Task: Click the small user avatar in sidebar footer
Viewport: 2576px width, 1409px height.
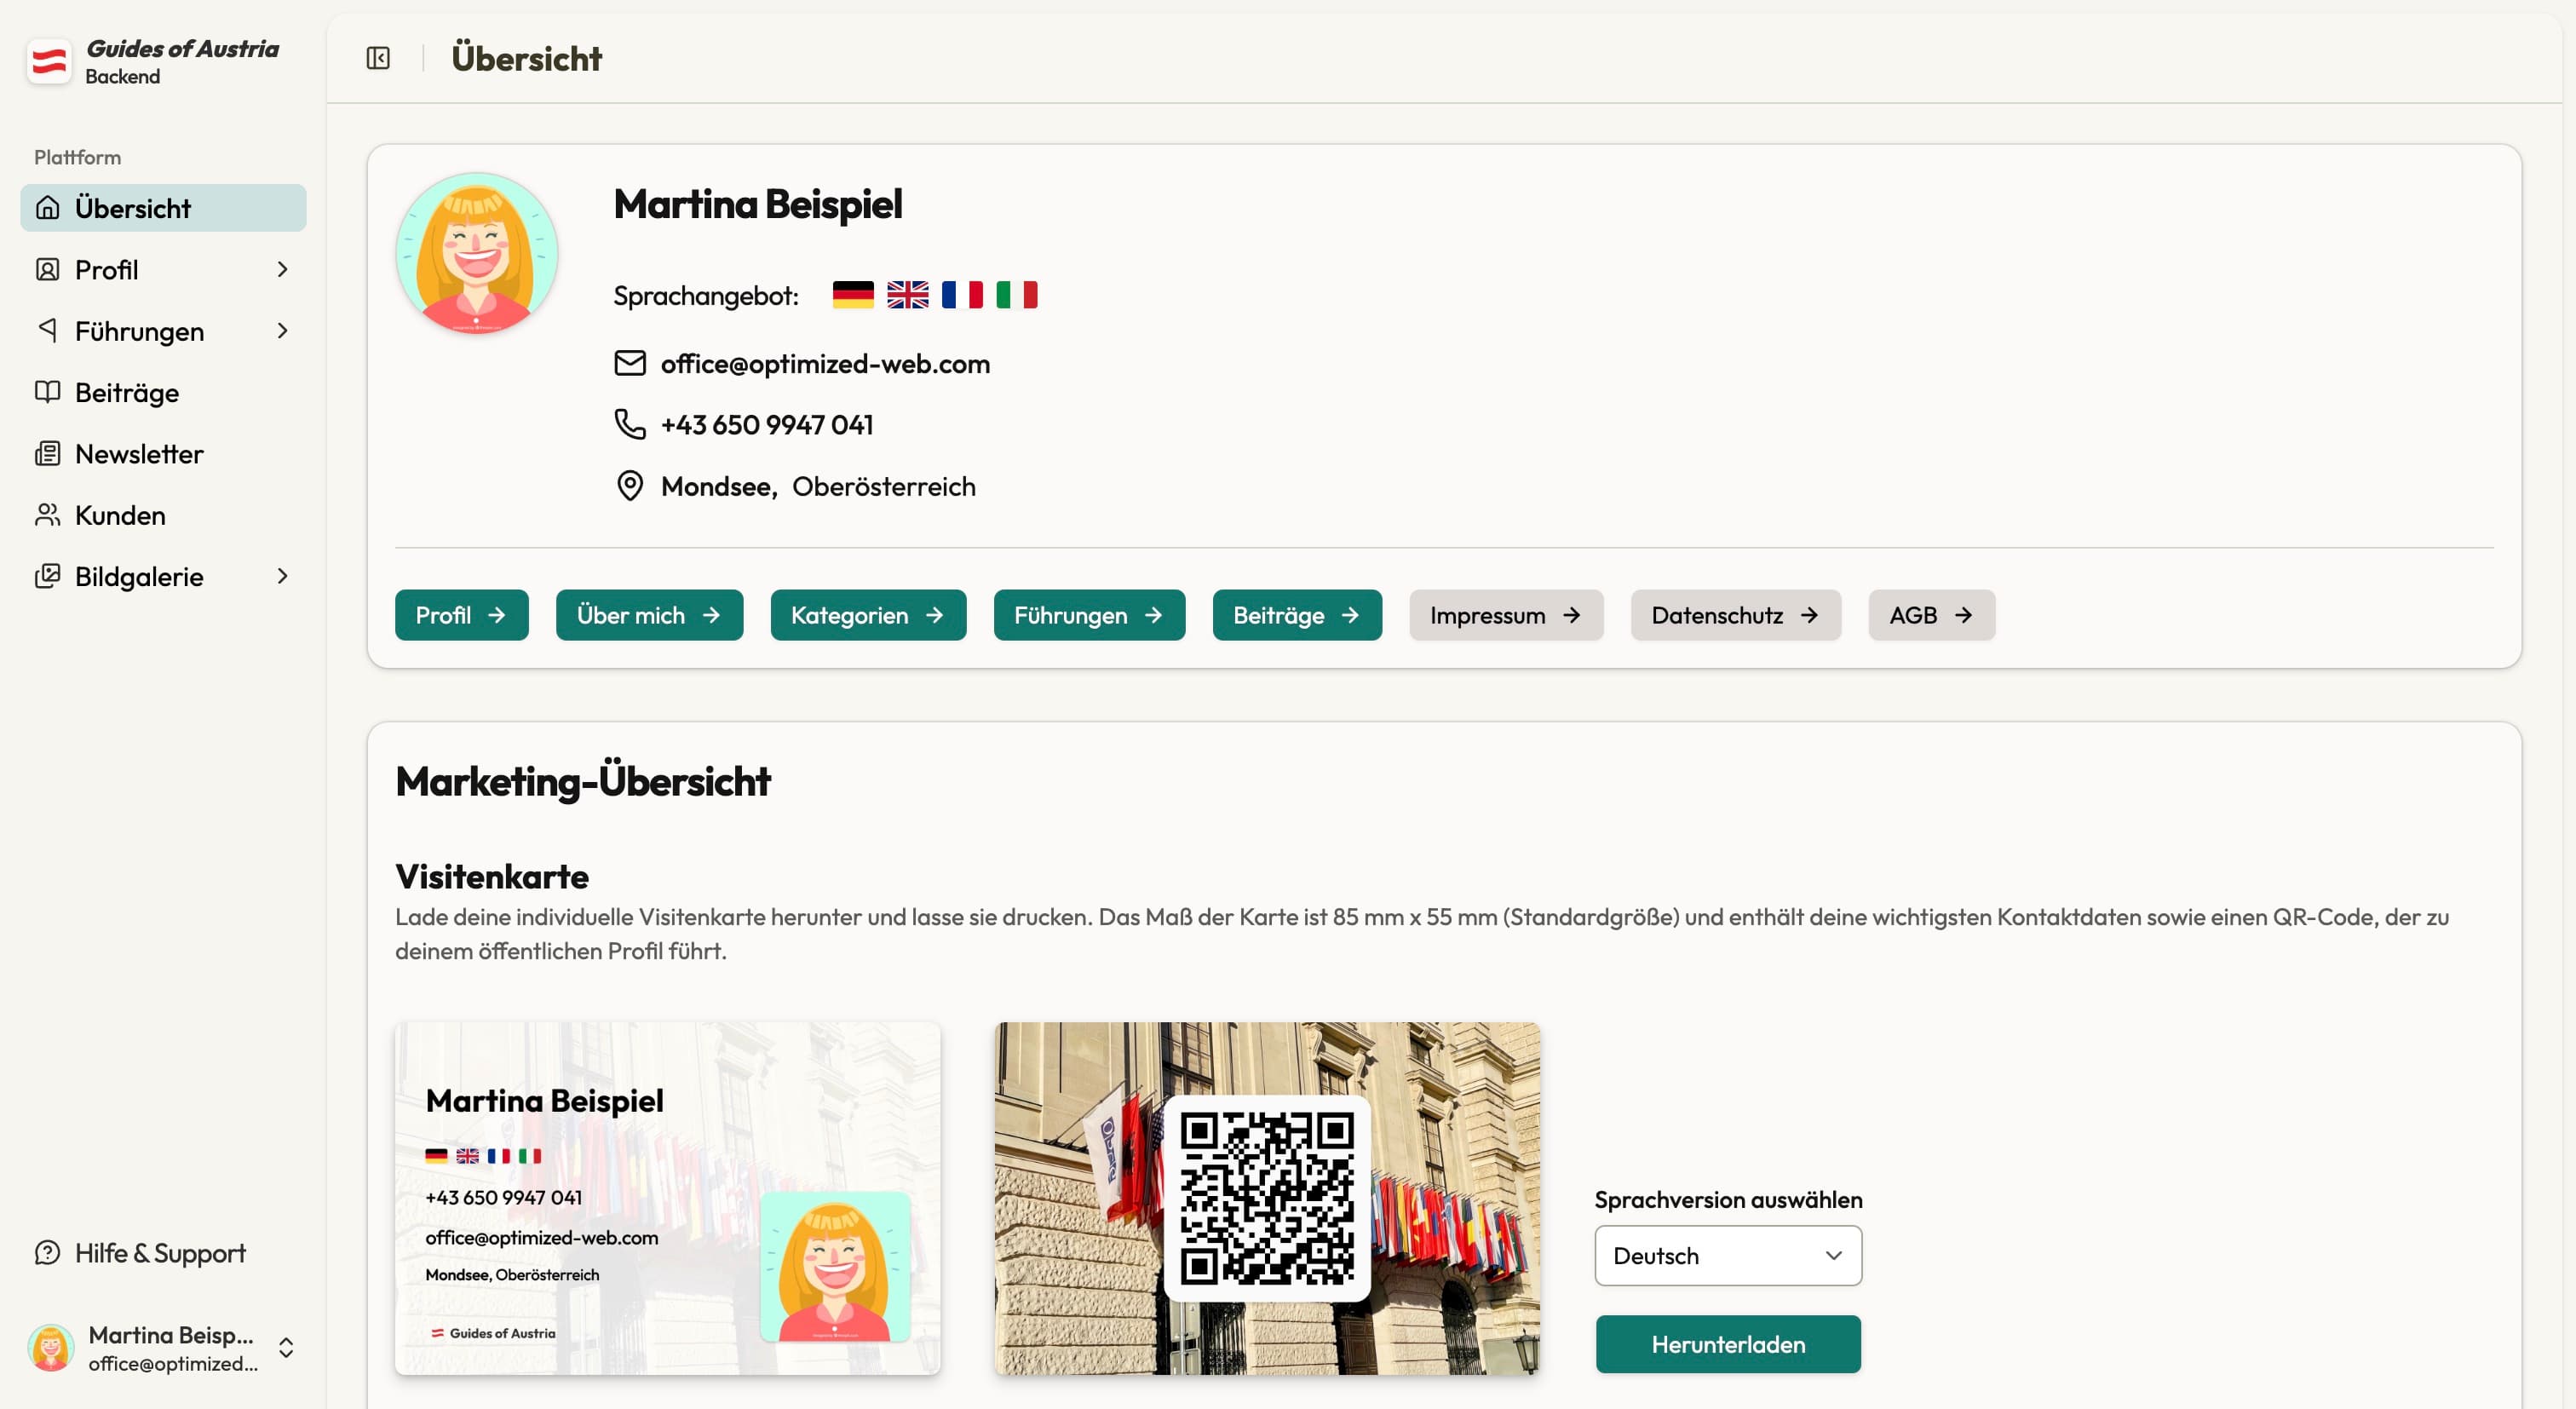Action: coord(51,1347)
